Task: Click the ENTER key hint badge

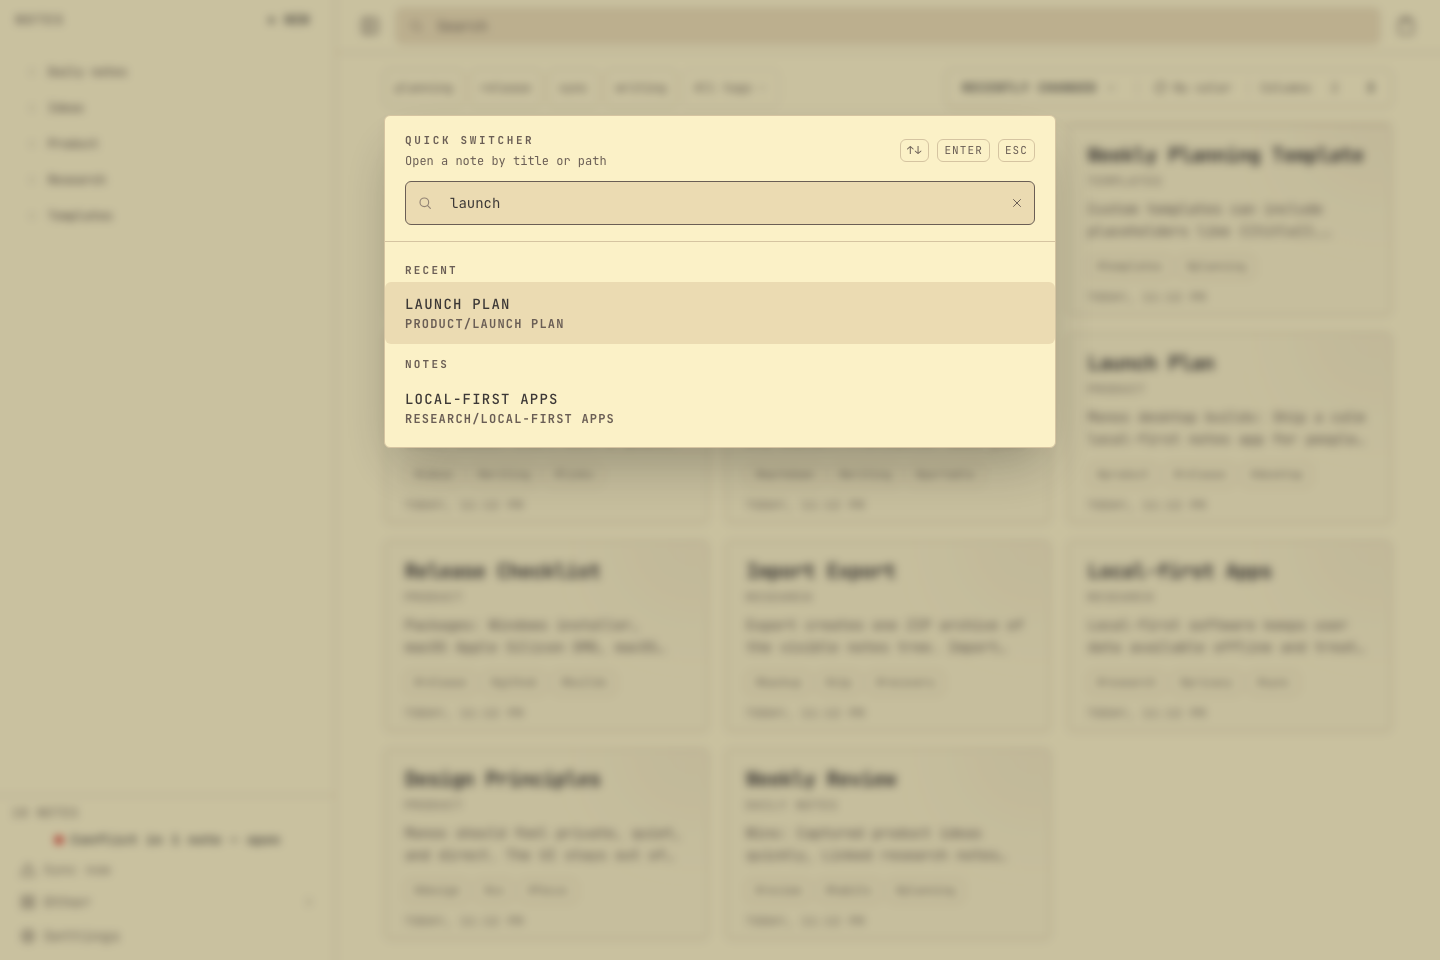Action: 963,150
